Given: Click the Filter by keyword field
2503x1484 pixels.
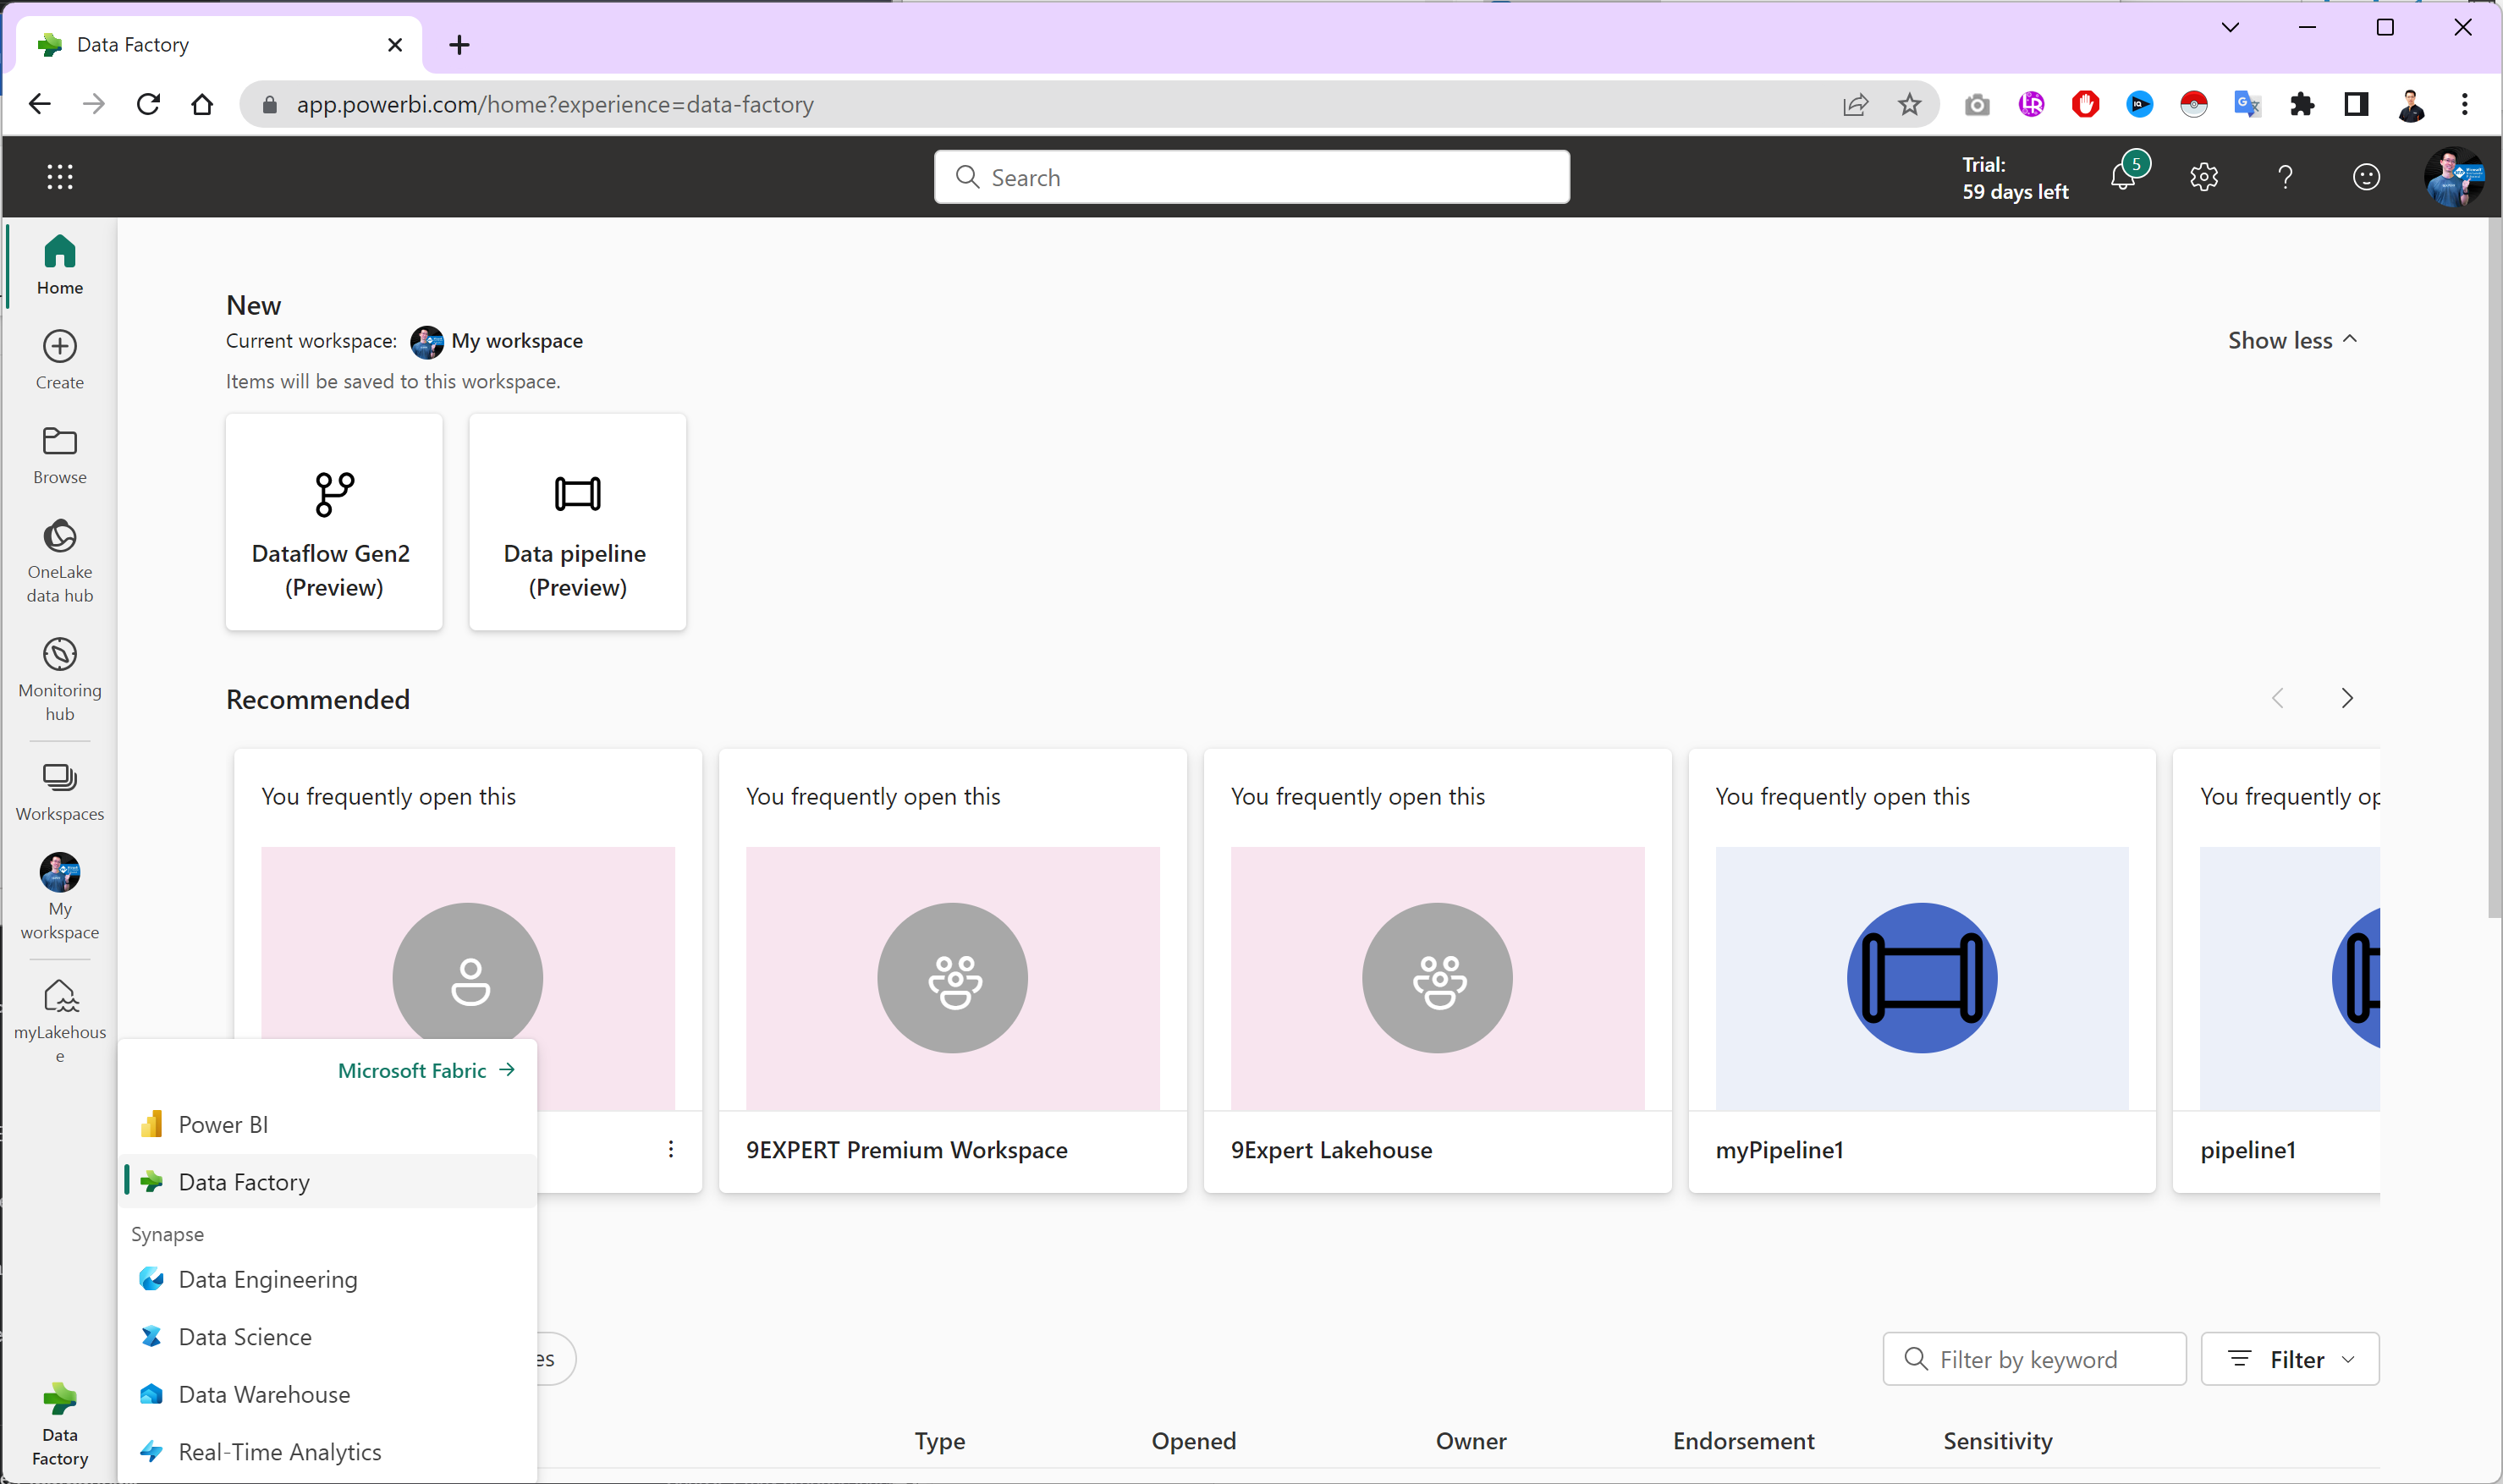Looking at the screenshot, I should pos(2033,1359).
